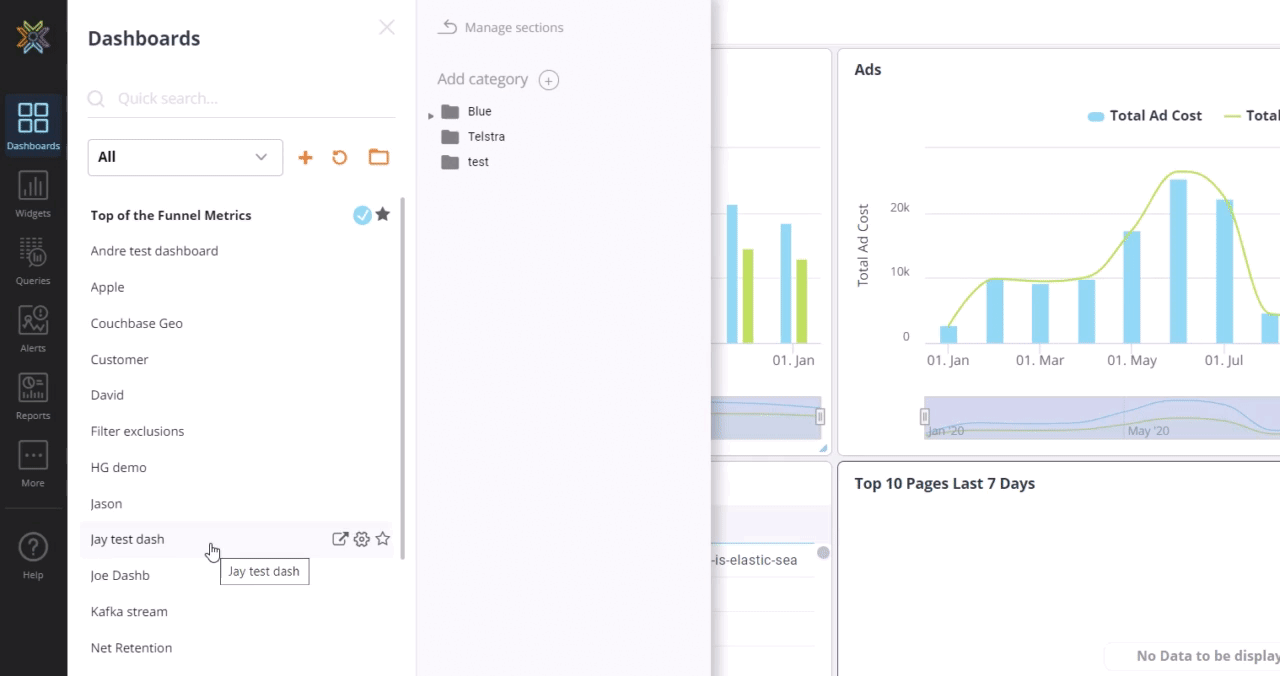Open the All filter dropdown
1280x676 pixels.
click(185, 157)
